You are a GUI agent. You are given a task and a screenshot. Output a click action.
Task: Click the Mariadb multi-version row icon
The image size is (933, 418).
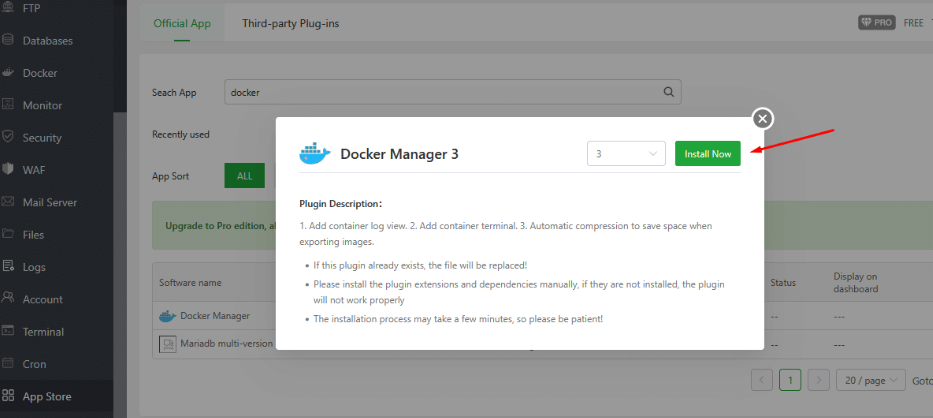[x=168, y=344]
